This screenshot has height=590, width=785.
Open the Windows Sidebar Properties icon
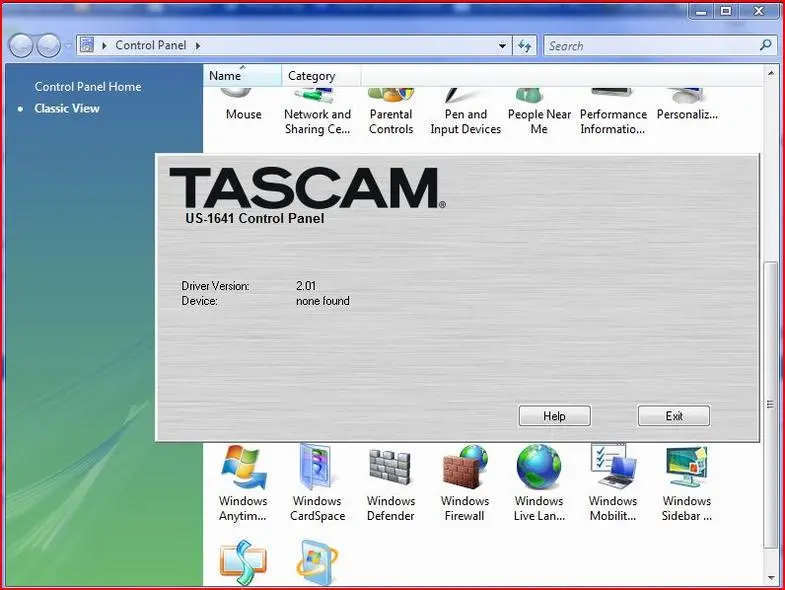pyautogui.click(x=686, y=483)
